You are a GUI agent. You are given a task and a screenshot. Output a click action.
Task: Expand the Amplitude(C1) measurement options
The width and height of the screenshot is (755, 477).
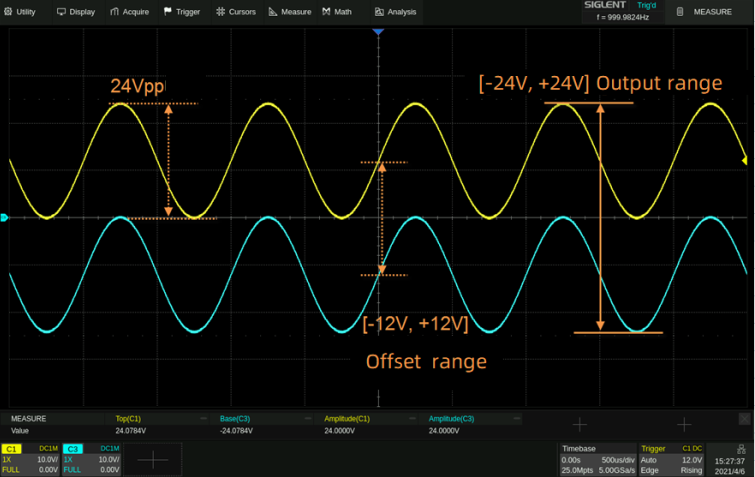pyautogui.click(x=410, y=418)
